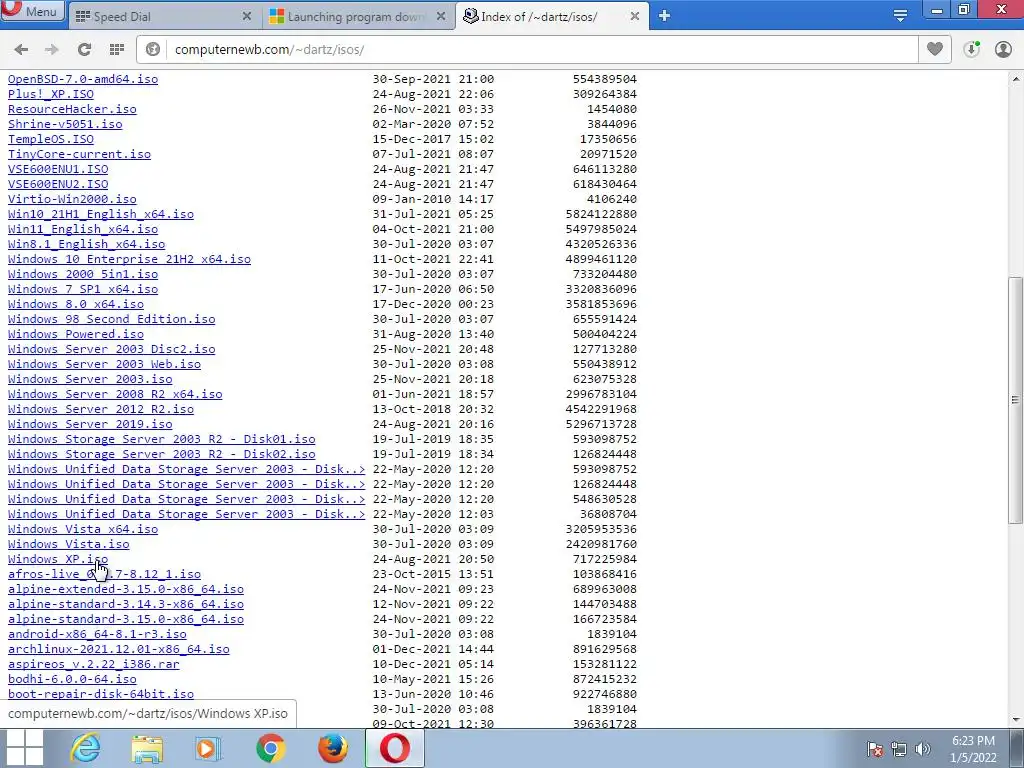Launch Google Chrome from taskbar
The height and width of the screenshot is (768, 1024).
click(270, 748)
